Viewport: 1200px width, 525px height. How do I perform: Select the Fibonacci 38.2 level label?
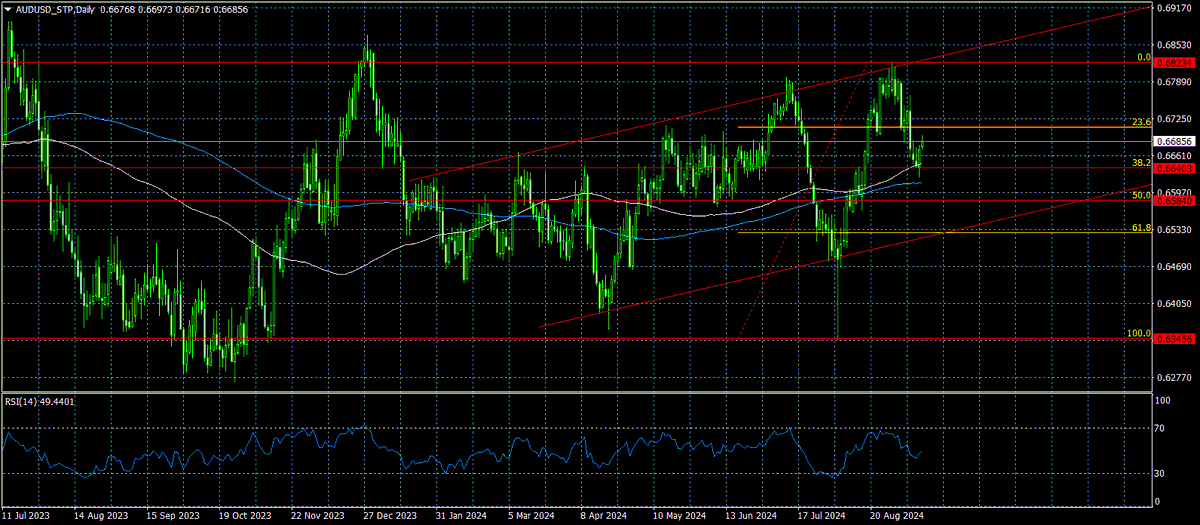(x=1141, y=162)
